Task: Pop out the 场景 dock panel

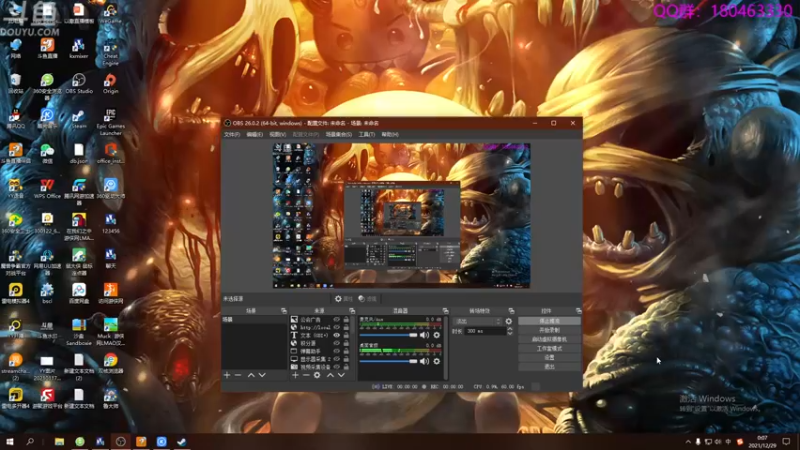Action: click(284, 311)
